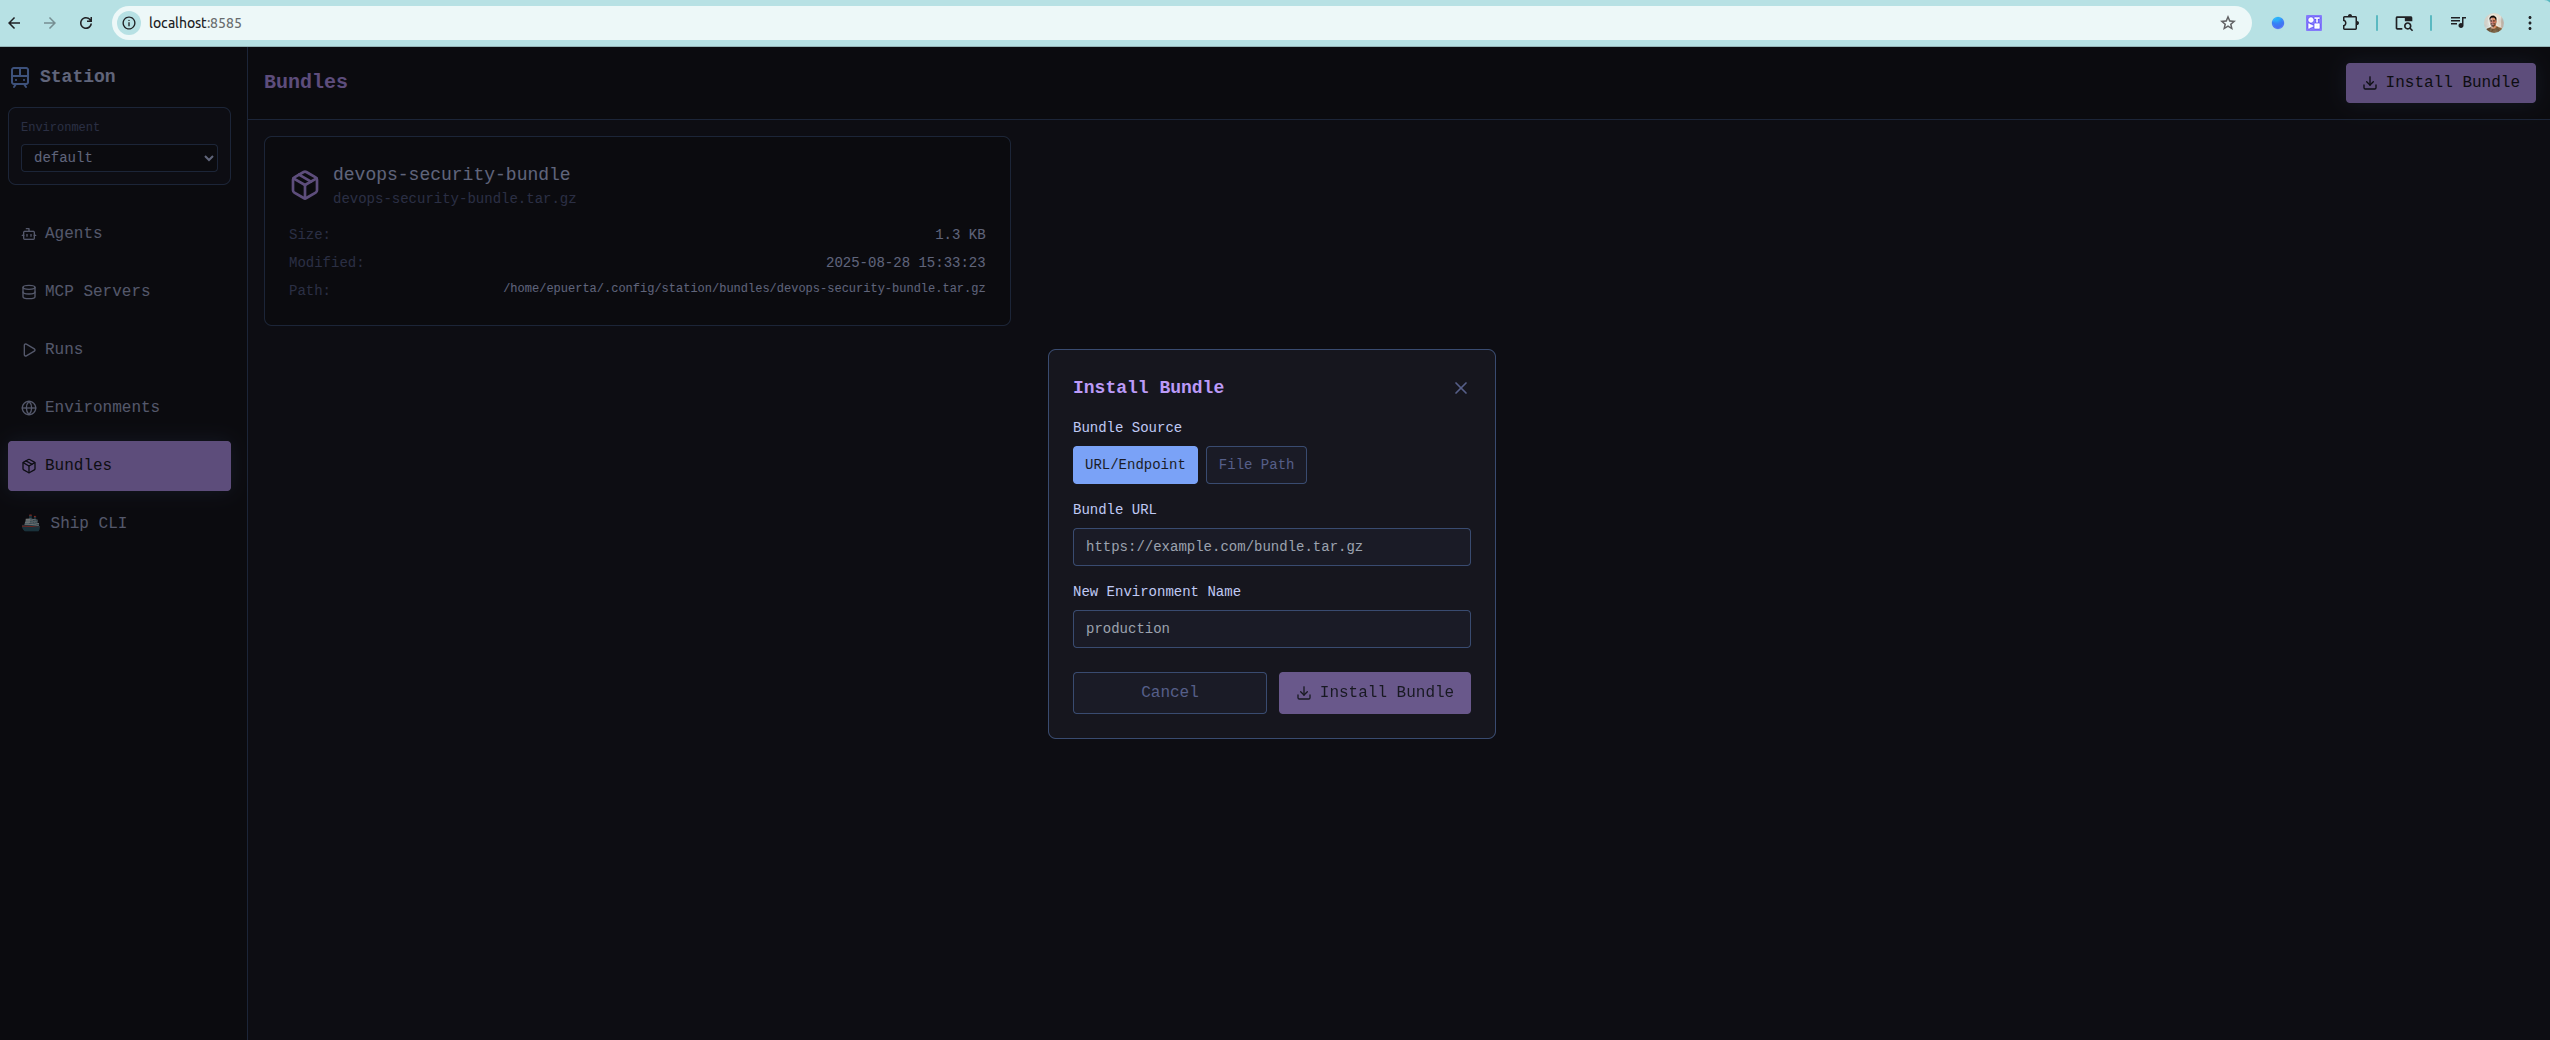
Task: Click the header Install Bundle button
Action: coord(2440,83)
